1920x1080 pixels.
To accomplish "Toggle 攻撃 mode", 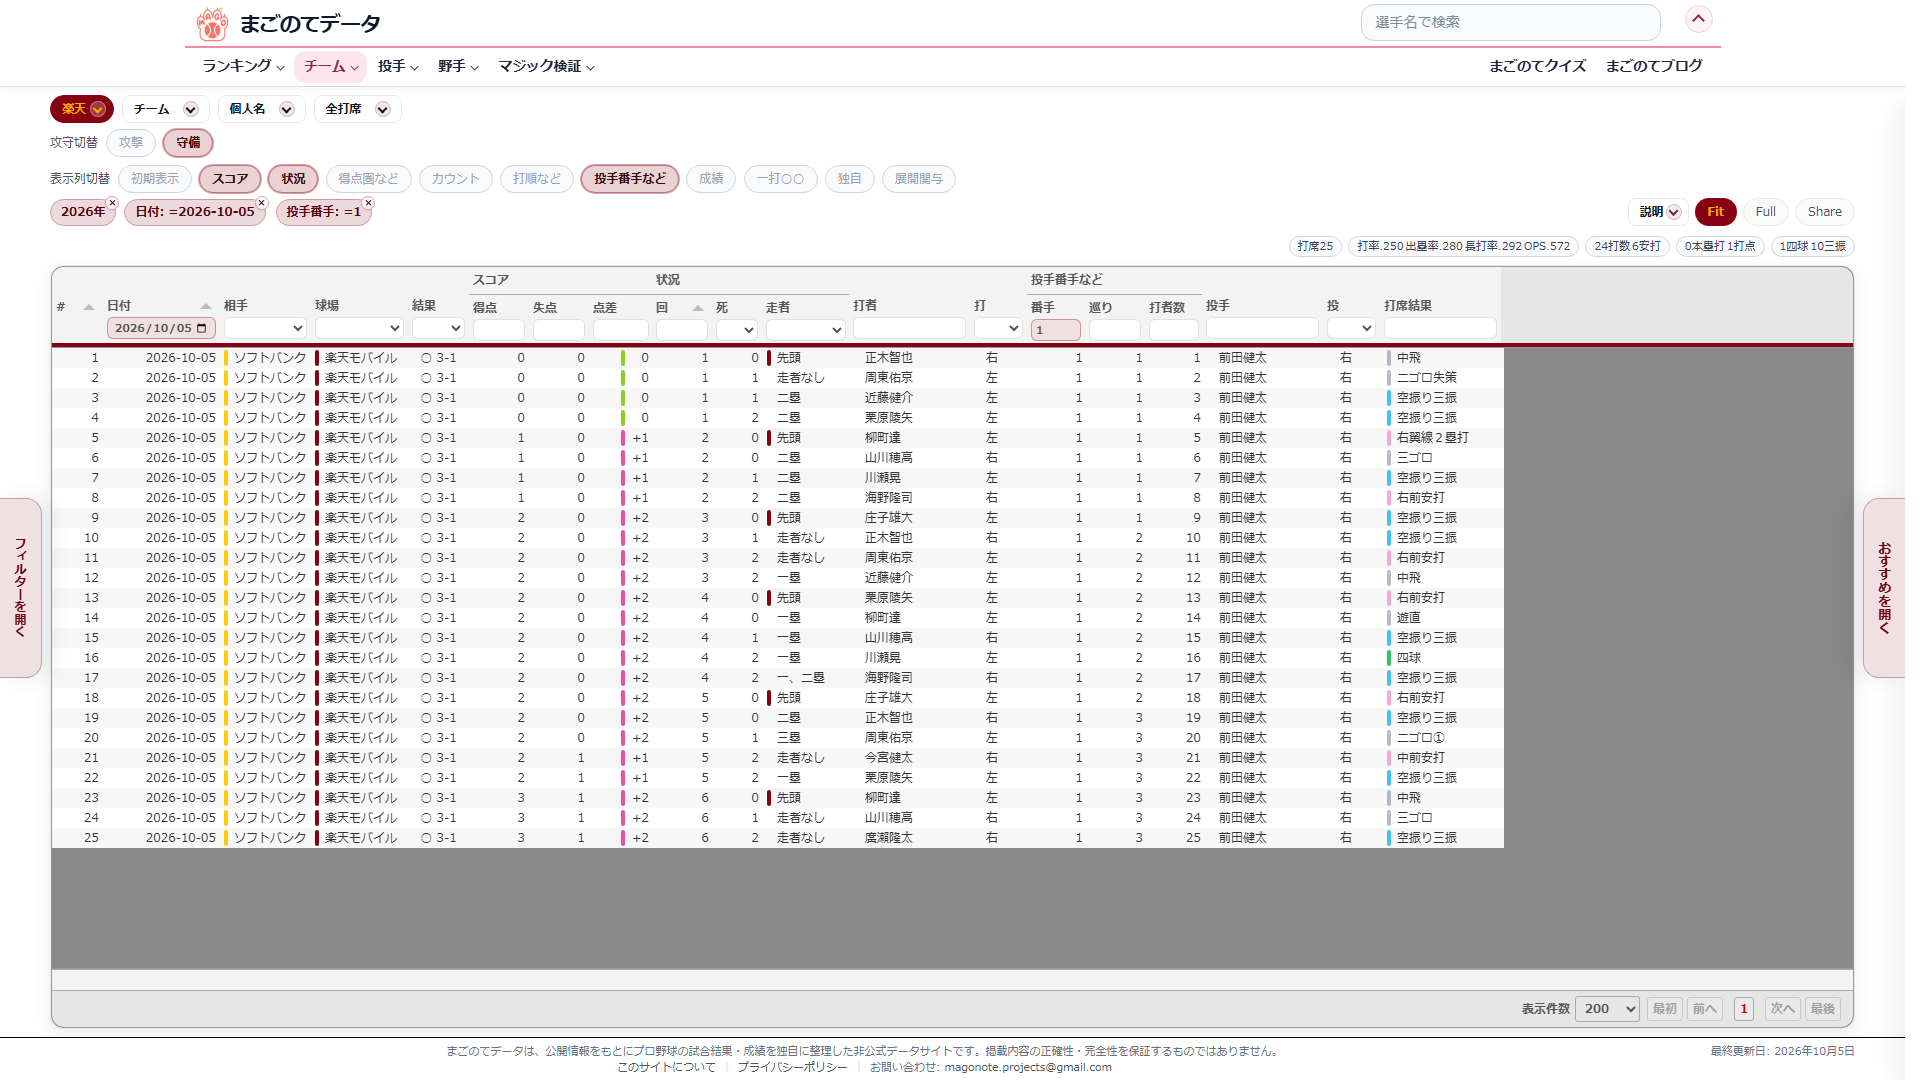I will point(131,142).
